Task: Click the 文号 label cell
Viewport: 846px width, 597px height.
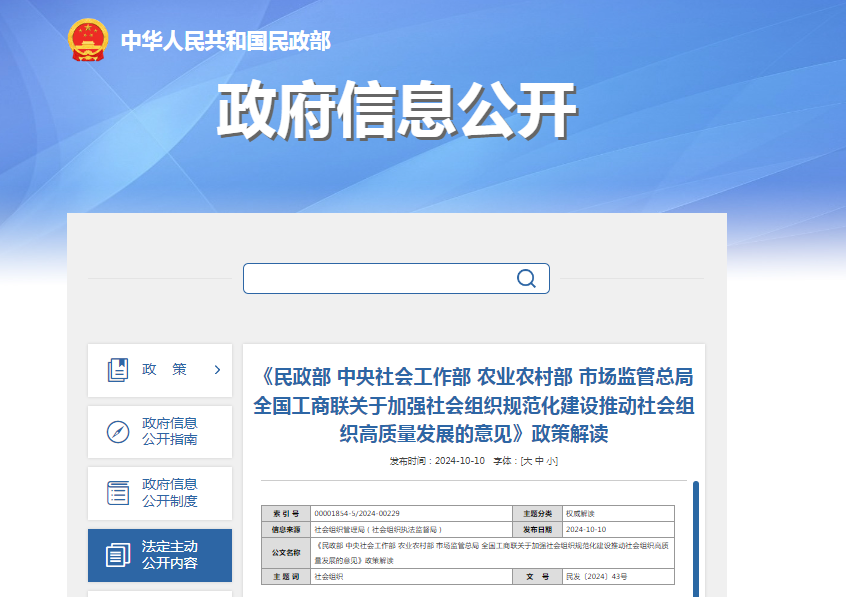Action: point(537,576)
